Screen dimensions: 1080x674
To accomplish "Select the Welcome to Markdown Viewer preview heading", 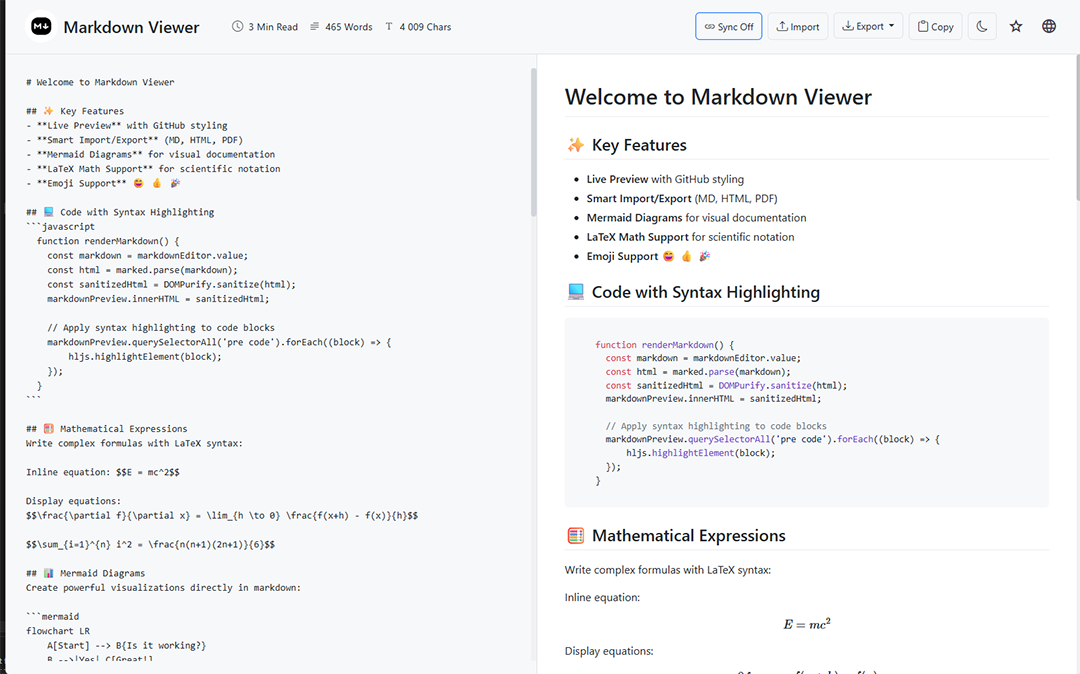I will tap(719, 97).
